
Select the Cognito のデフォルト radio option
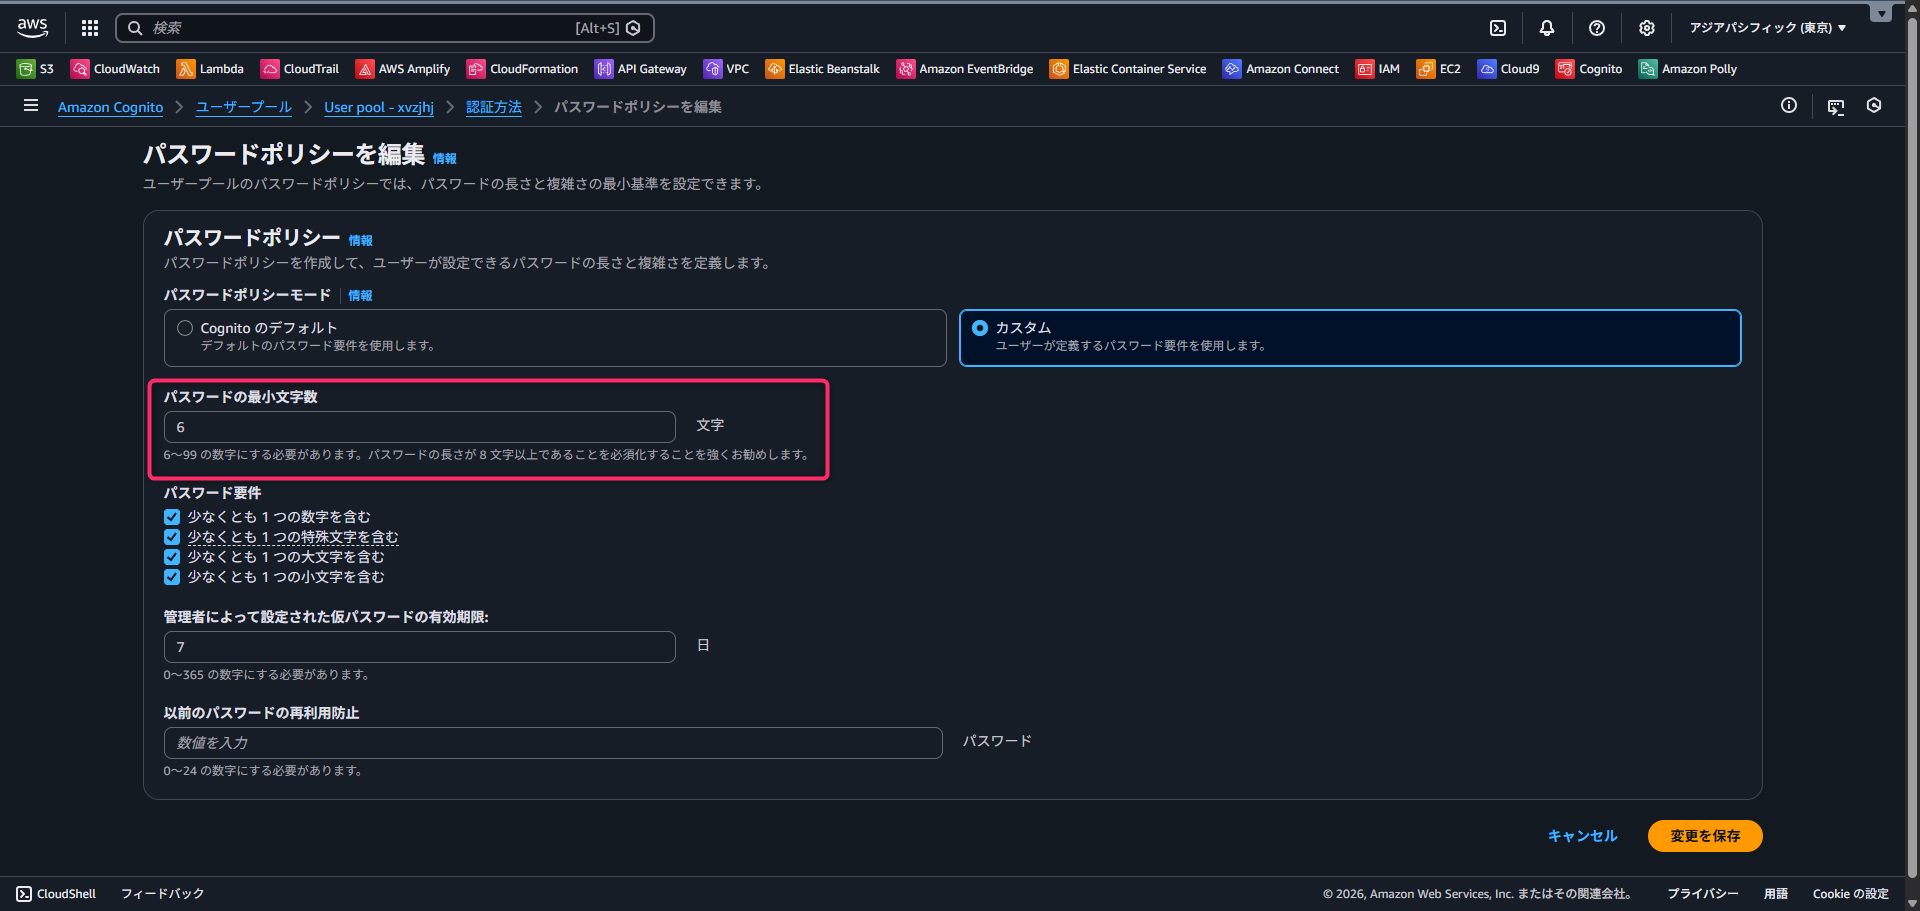click(x=185, y=328)
